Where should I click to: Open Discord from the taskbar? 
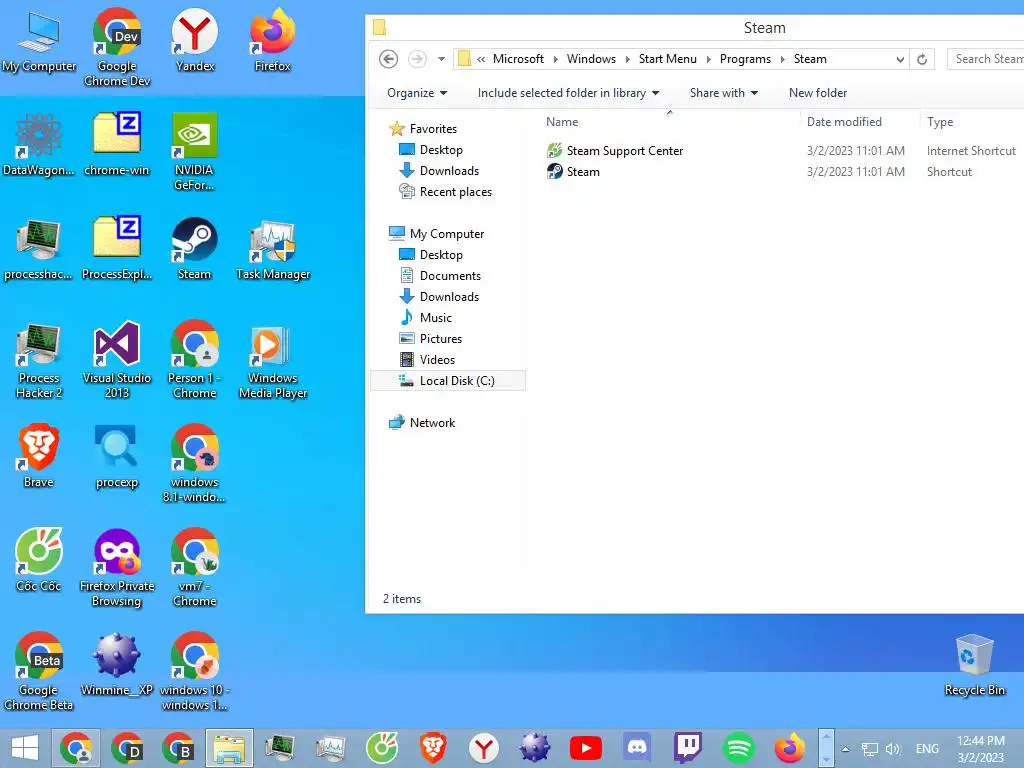click(x=637, y=748)
